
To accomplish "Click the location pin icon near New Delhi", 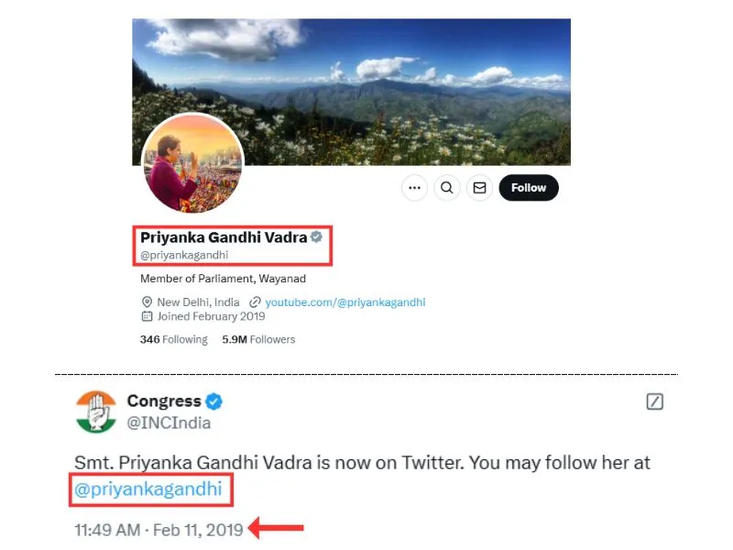I will tap(147, 302).
